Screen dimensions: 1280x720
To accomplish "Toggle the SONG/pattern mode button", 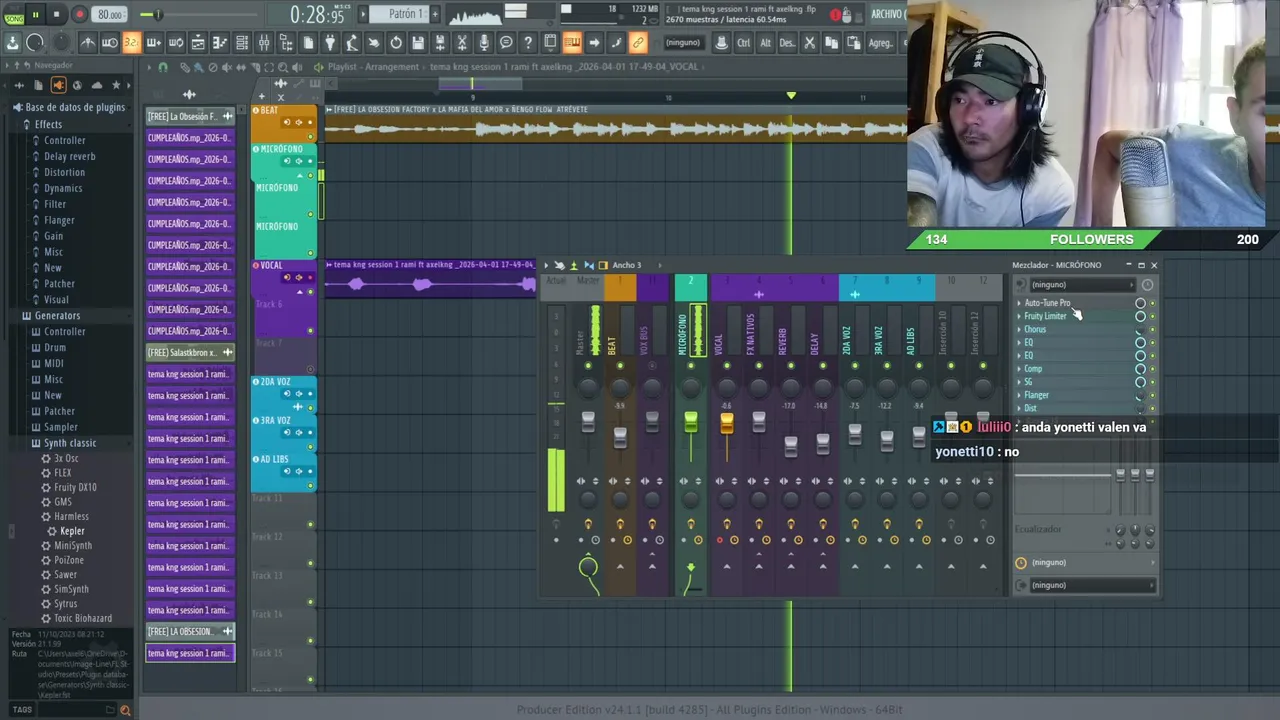I will [13, 14].
